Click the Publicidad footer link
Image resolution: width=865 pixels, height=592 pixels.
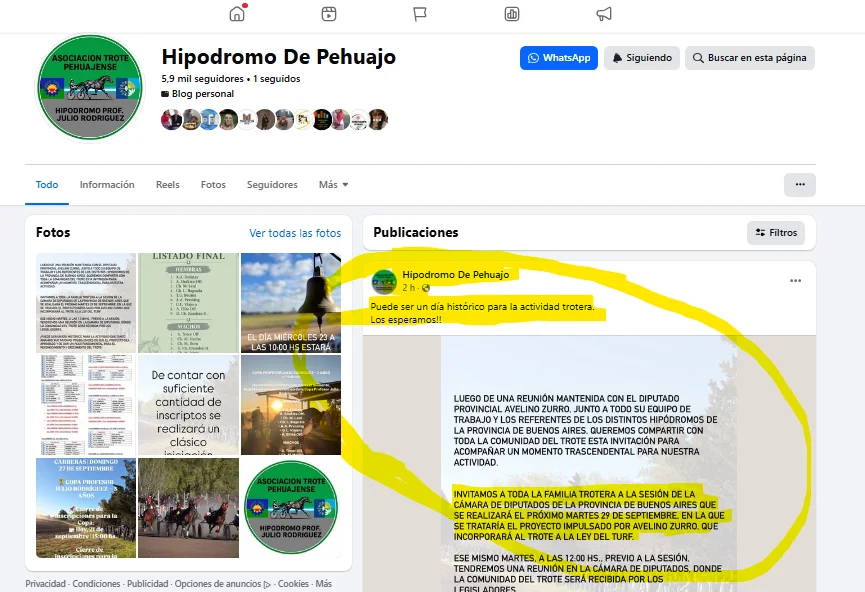148,584
